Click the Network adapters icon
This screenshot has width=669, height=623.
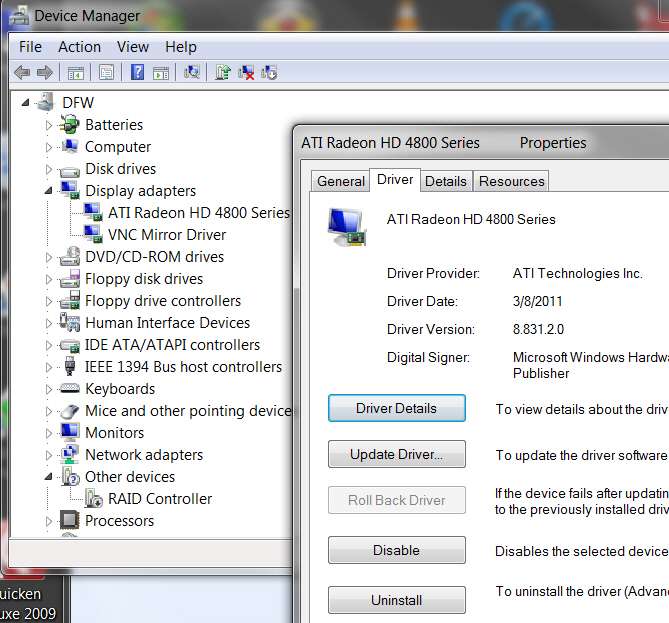[70, 454]
